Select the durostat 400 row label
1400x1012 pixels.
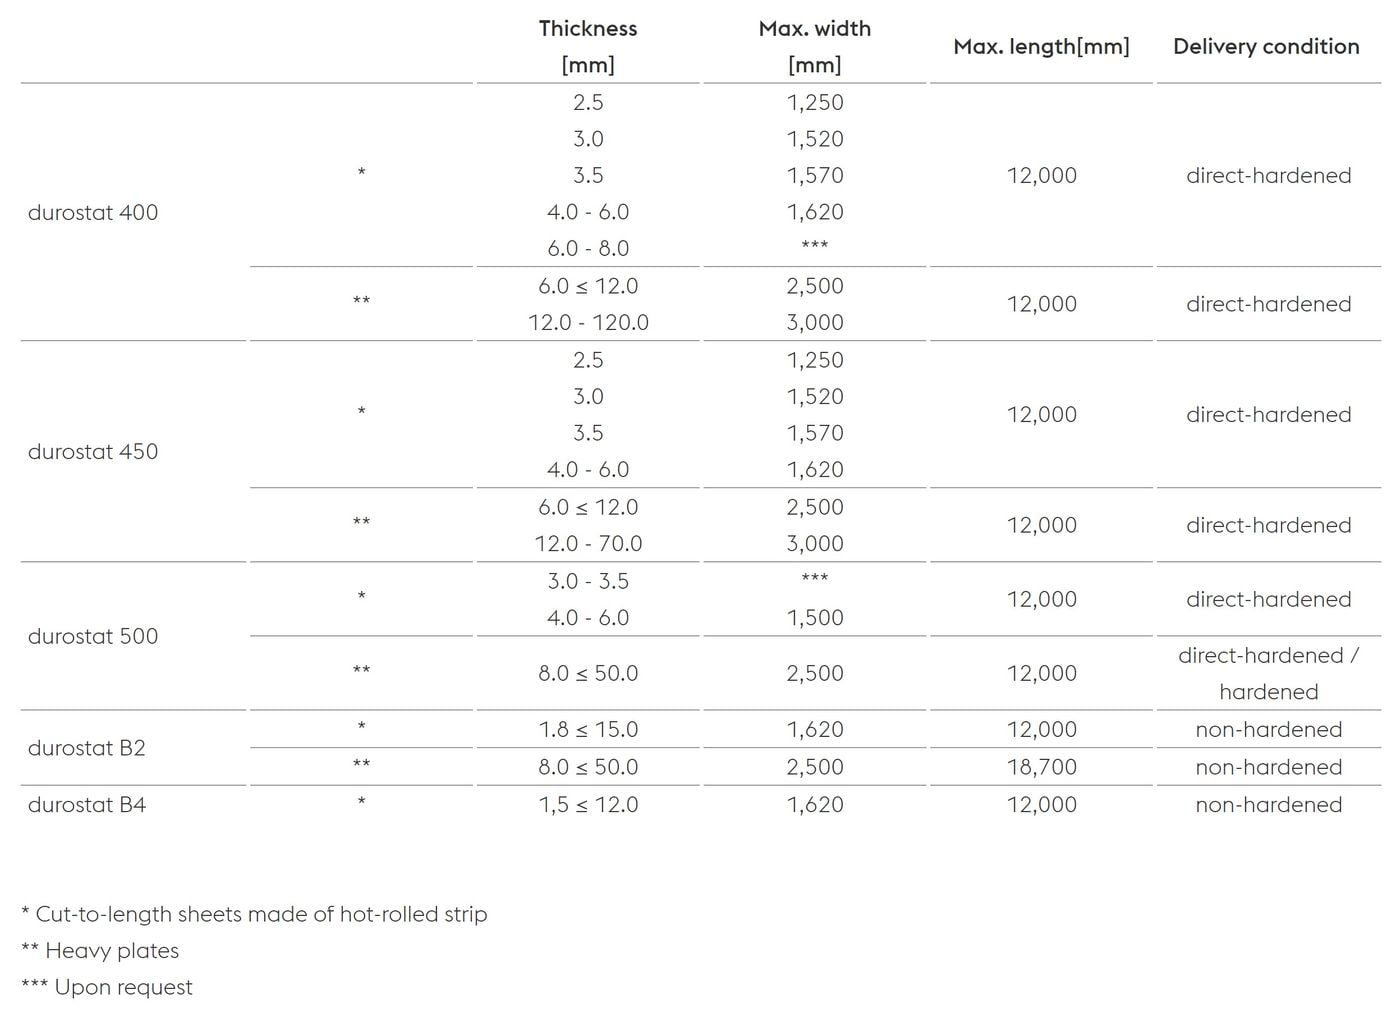pos(93,212)
